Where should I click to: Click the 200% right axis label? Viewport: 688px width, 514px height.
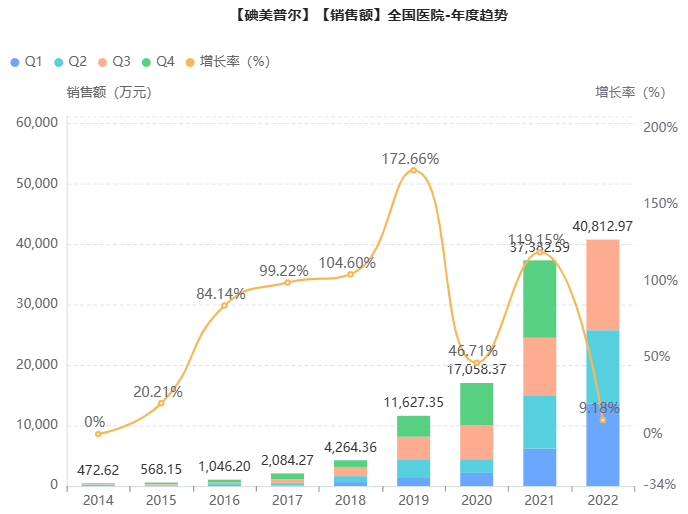(x=660, y=127)
